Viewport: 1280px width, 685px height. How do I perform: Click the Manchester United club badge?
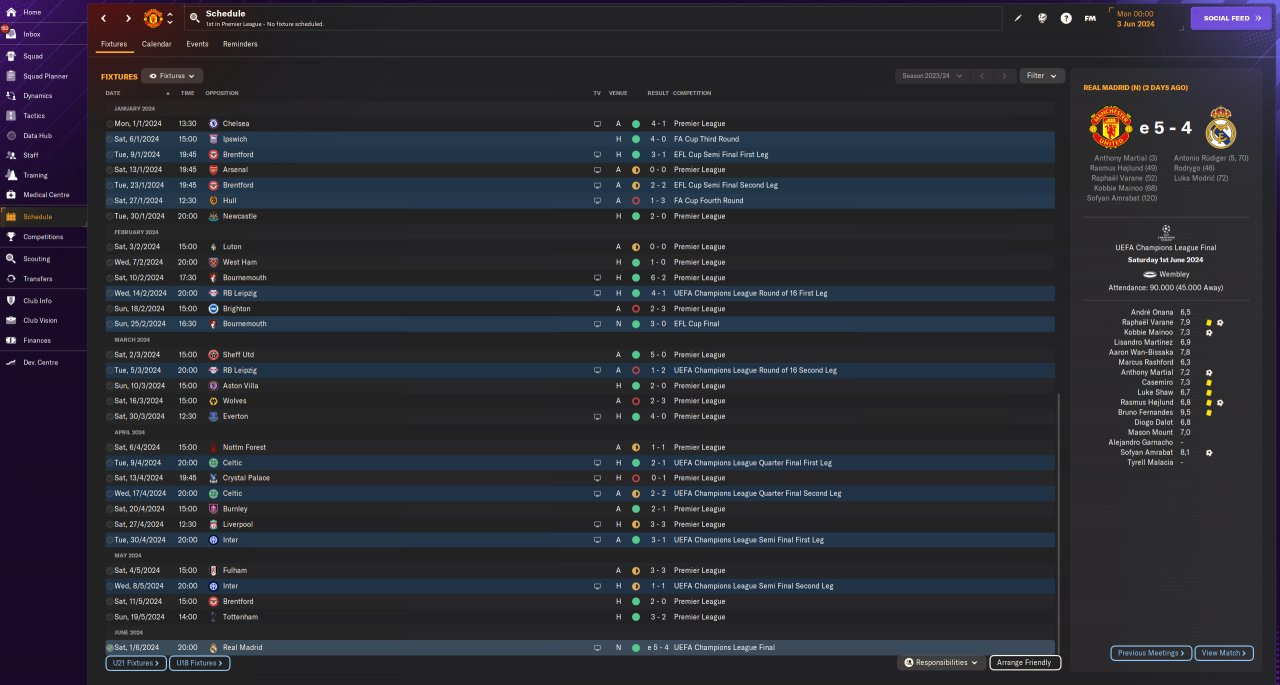[x=153, y=18]
